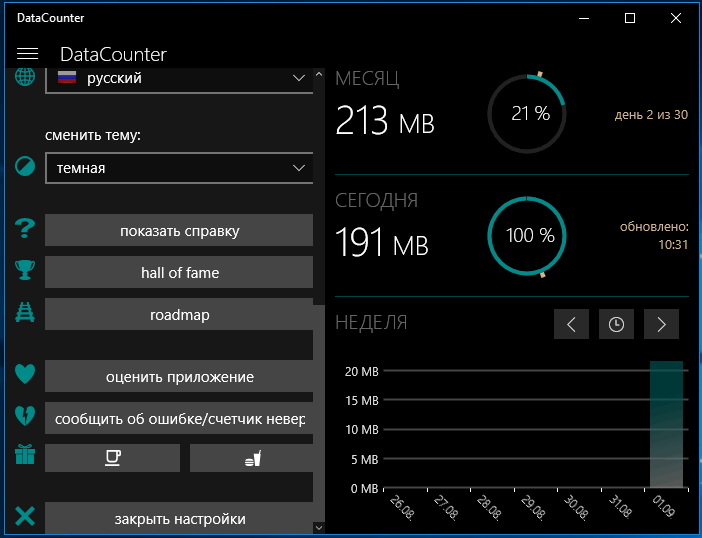Click the 213 MB monthly value

coord(385,120)
